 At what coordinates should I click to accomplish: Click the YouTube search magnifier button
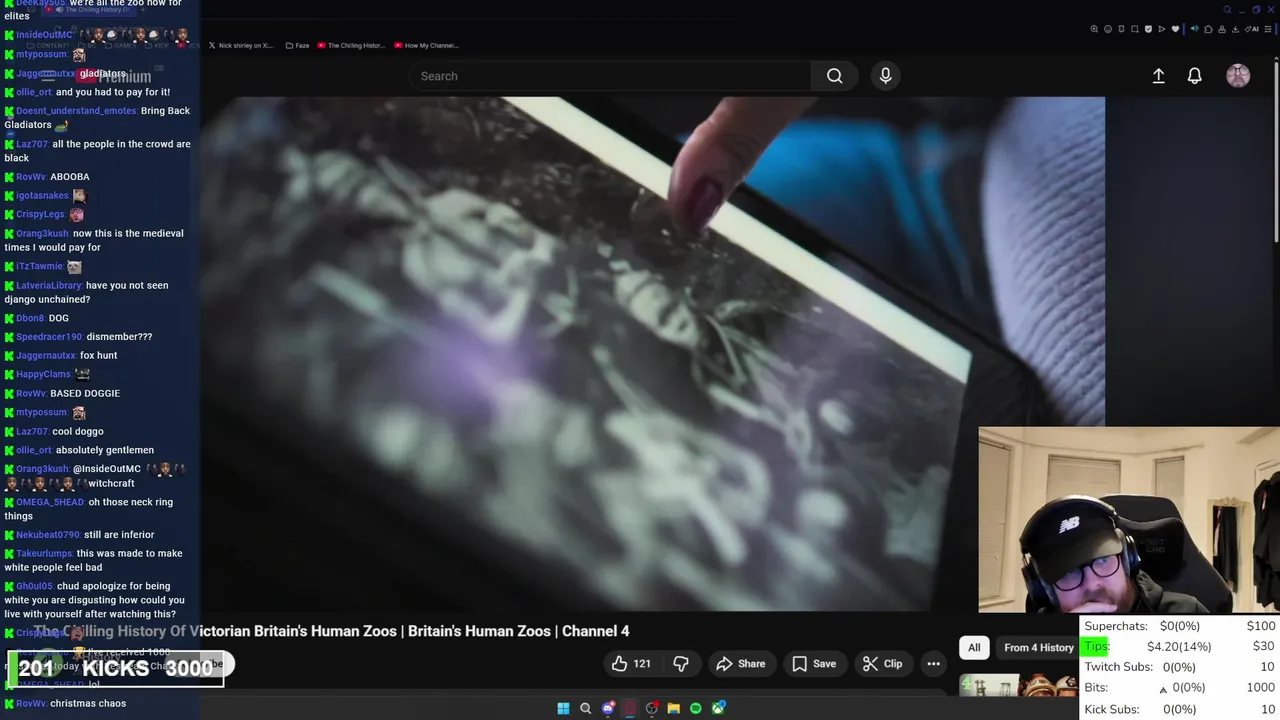coord(835,76)
